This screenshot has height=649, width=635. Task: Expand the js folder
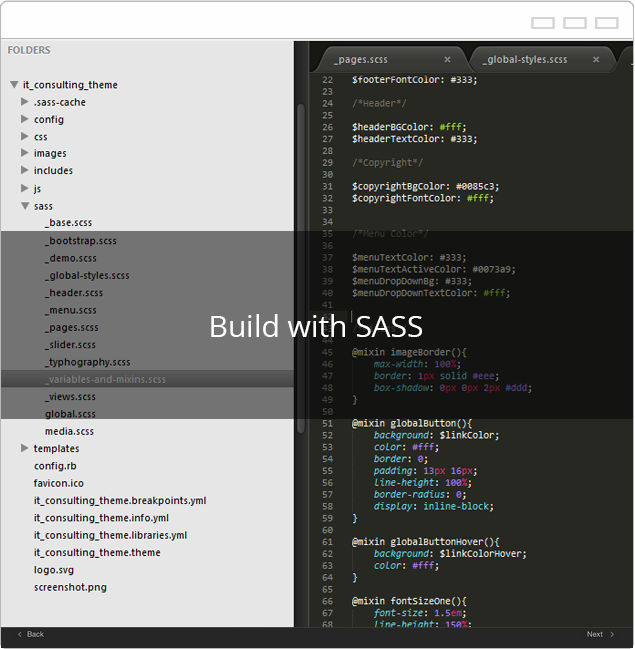[25, 188]
